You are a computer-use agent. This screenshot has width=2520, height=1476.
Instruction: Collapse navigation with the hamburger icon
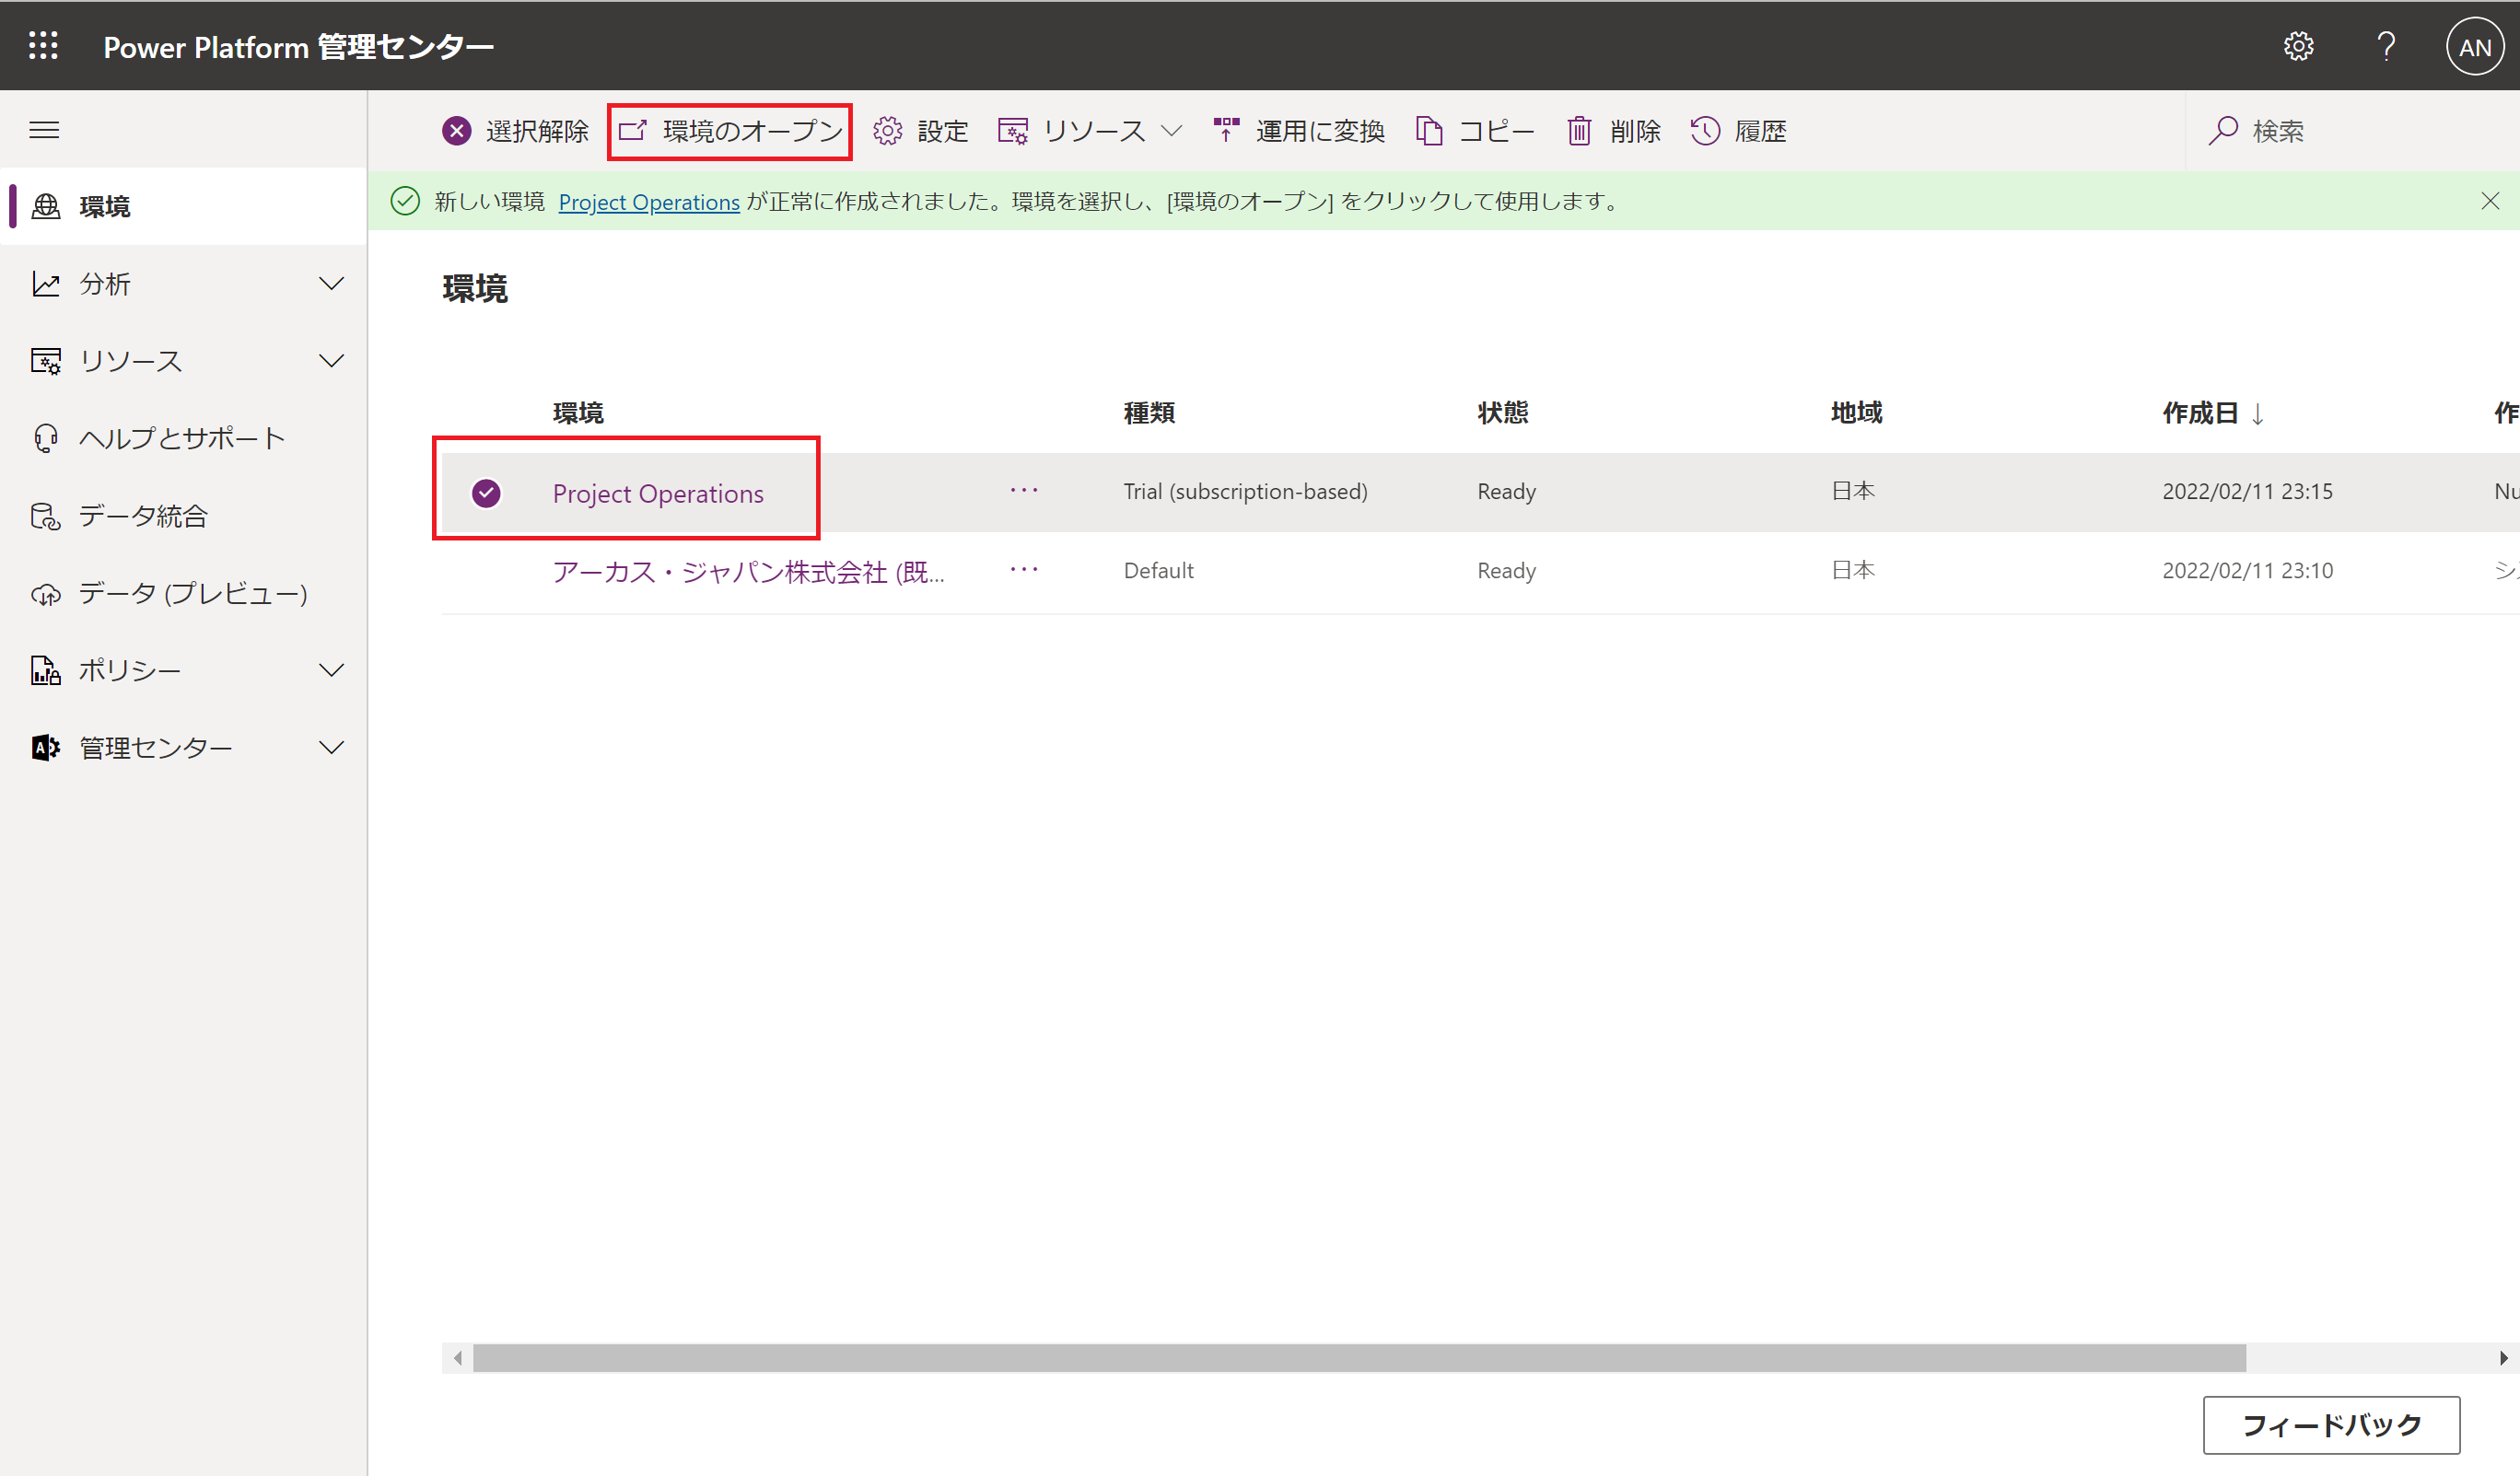44,130
